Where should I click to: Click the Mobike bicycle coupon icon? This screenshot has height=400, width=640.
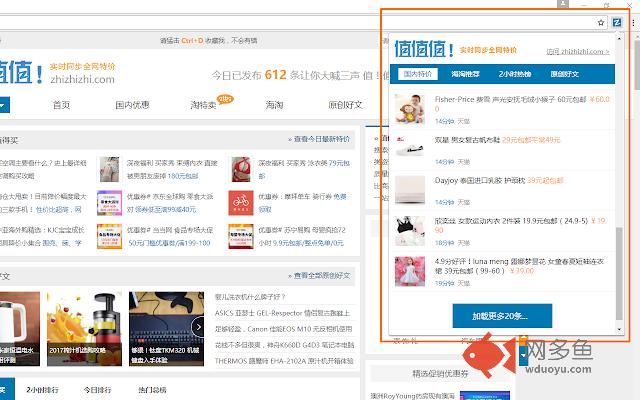point(241,203)
